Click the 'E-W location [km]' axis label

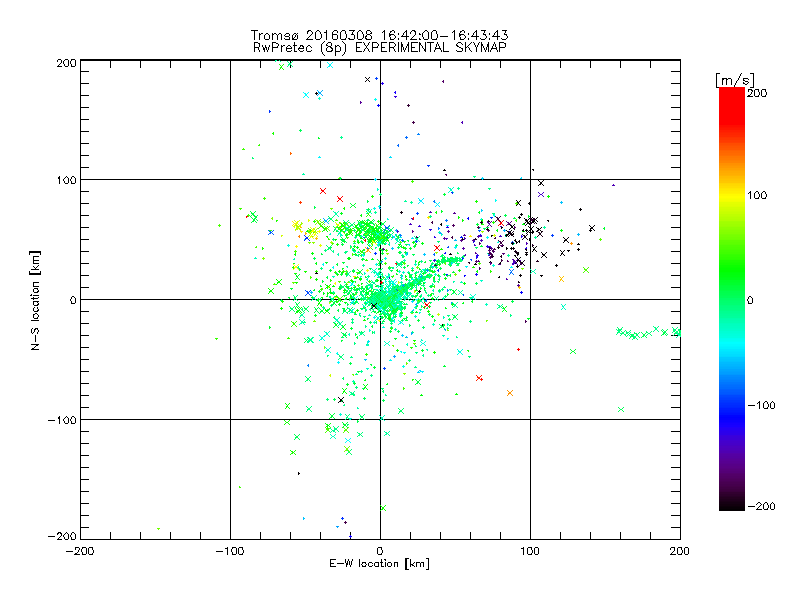pos(379,563)
